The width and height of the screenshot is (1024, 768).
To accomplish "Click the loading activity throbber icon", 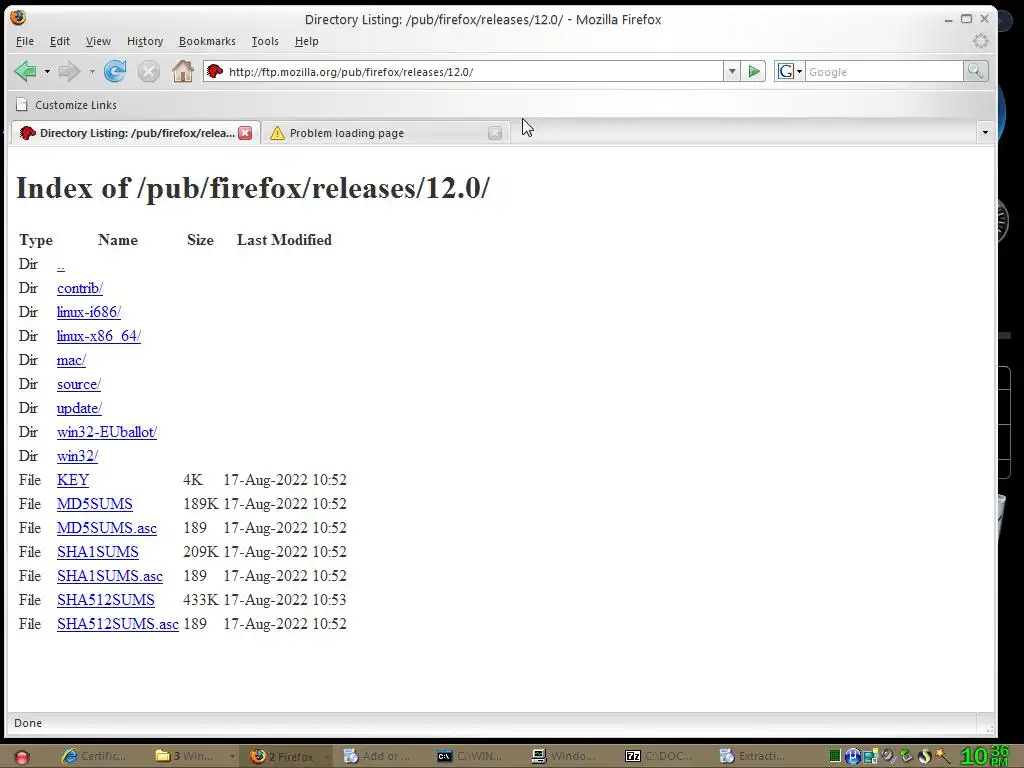I will click(x=980, y=41).
